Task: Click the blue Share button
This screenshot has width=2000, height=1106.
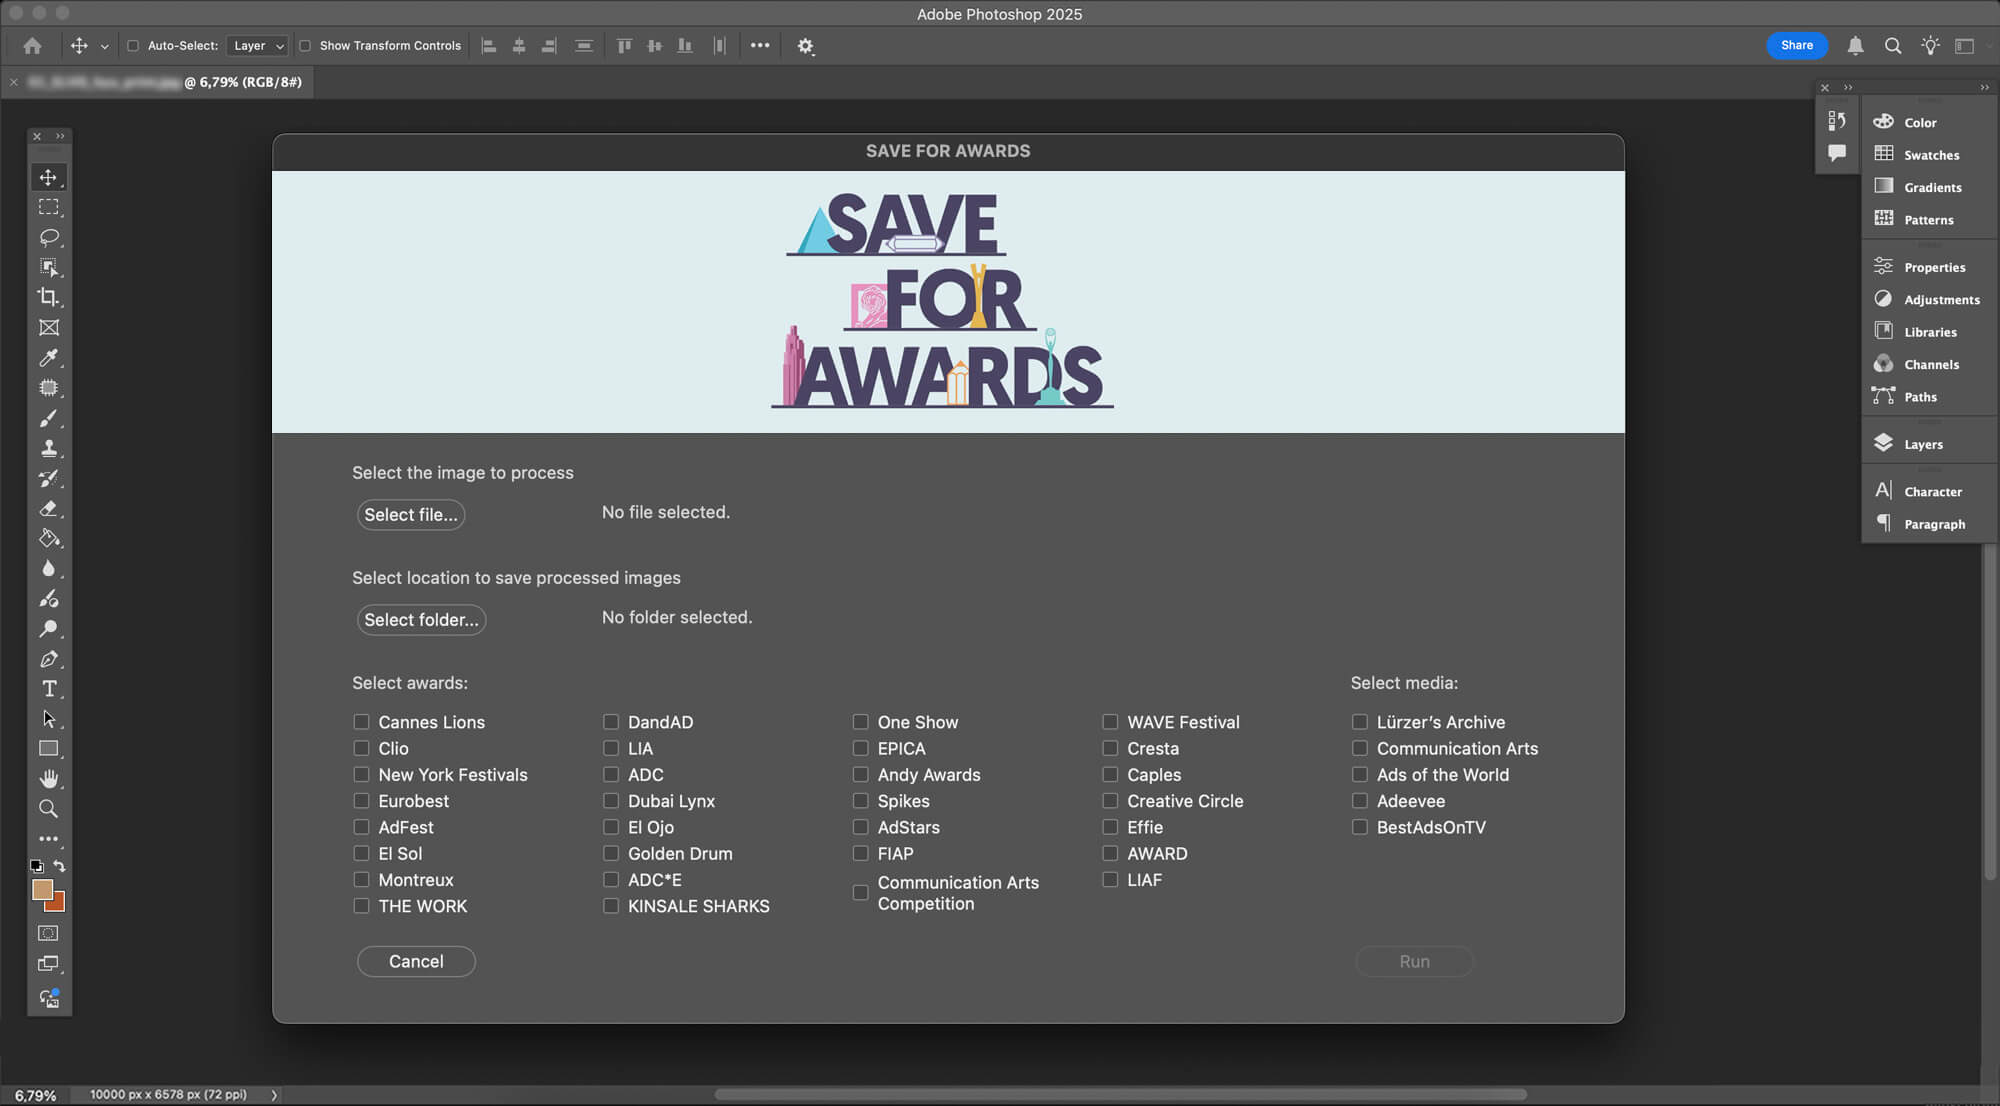Action: 1797,45
